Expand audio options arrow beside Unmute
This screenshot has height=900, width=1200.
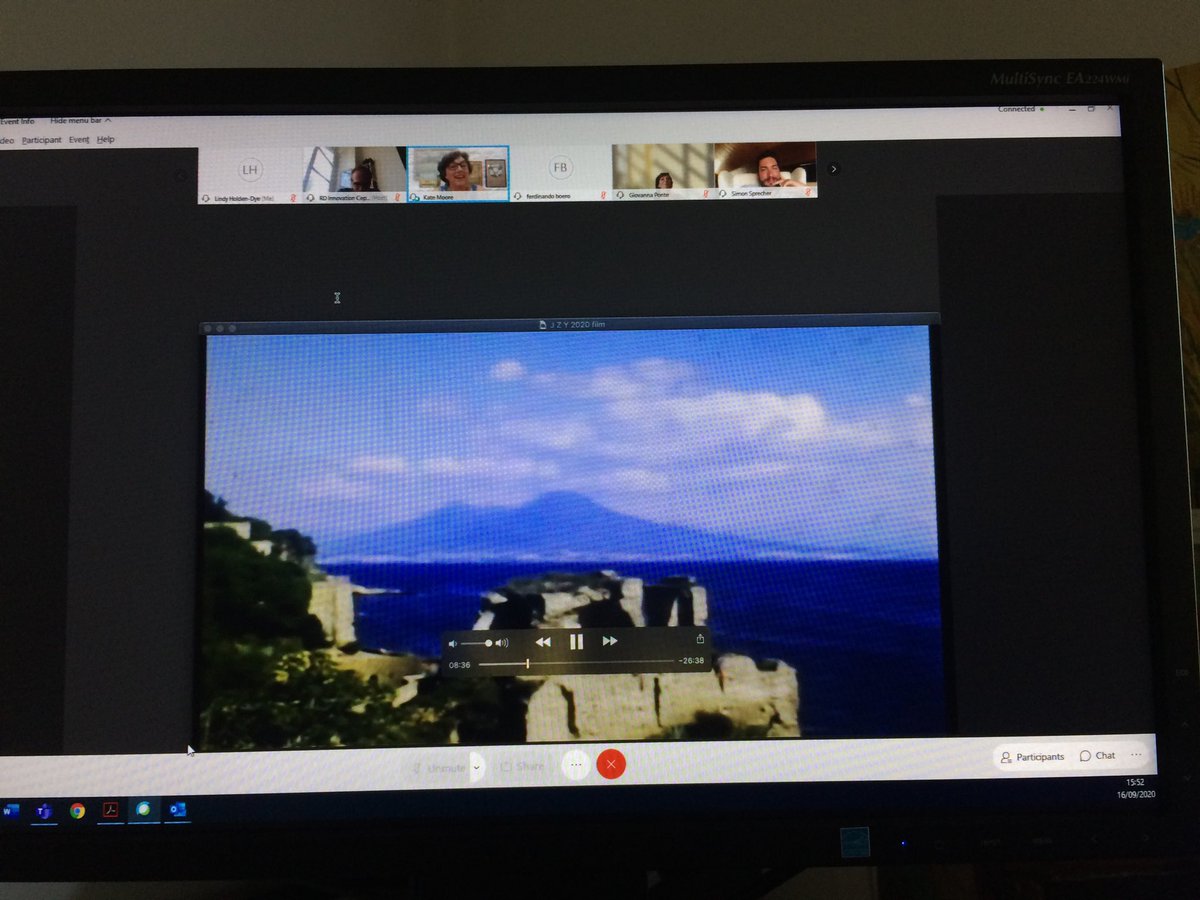coord(477,768)
